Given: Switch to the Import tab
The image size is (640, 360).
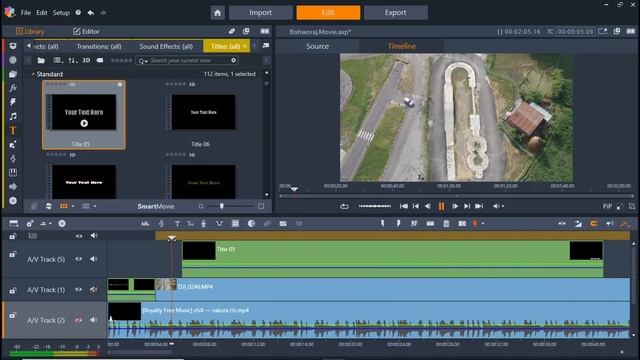Looking at the screenshot, I should click(260, 13).
